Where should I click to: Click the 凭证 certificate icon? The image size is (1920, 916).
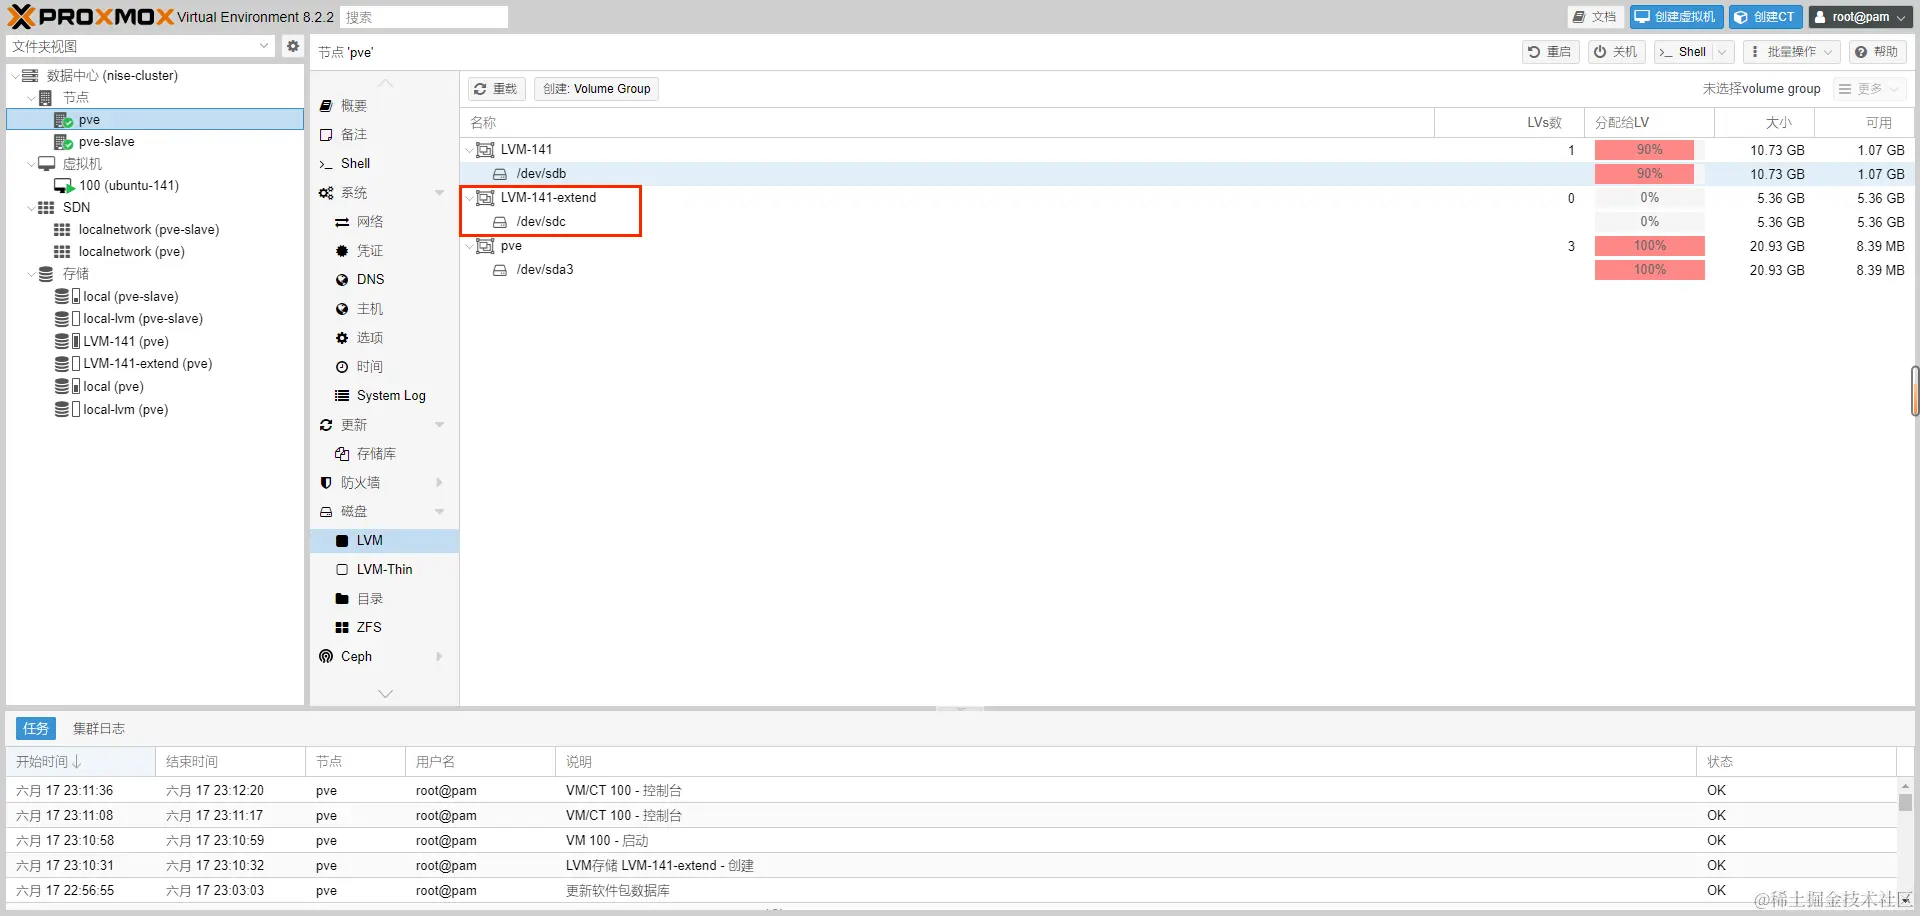click(x=342, y=251)
